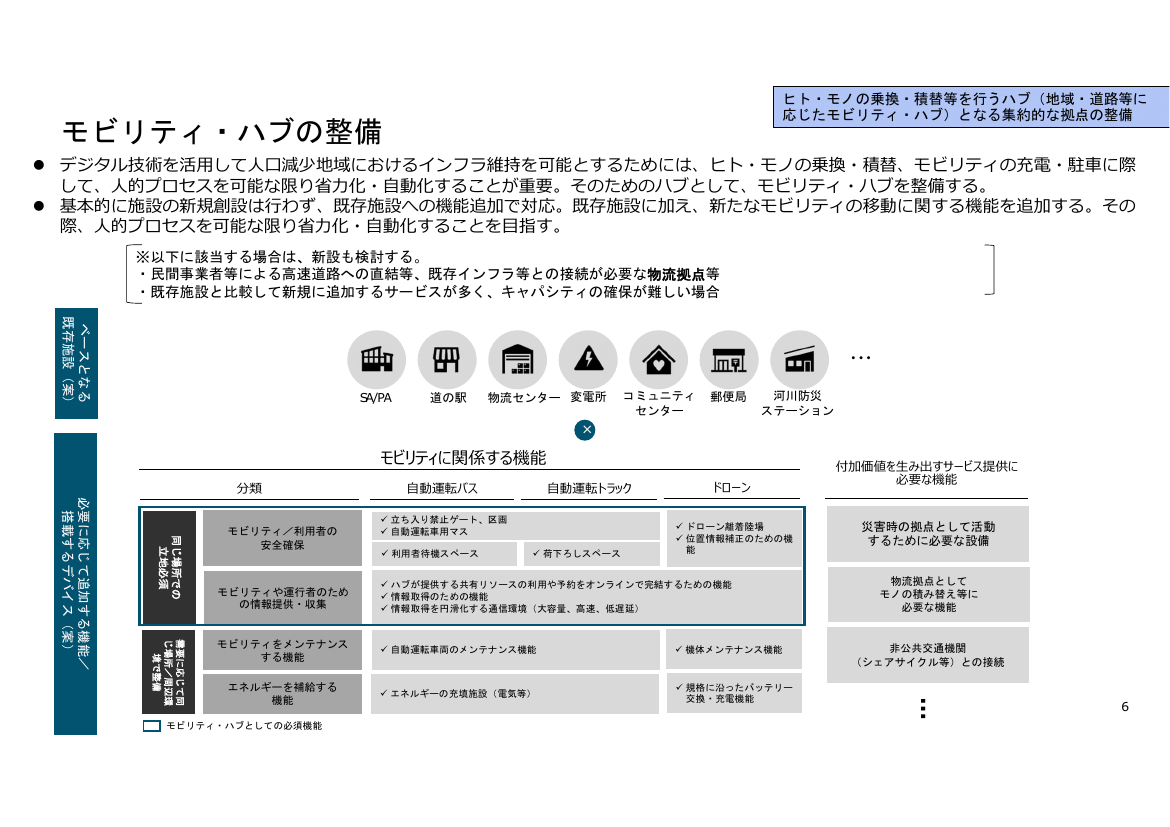This screenshot has width=1170, height=827.
Task: Select the ドローン離着陸場 cell
Action: (733, 538)
